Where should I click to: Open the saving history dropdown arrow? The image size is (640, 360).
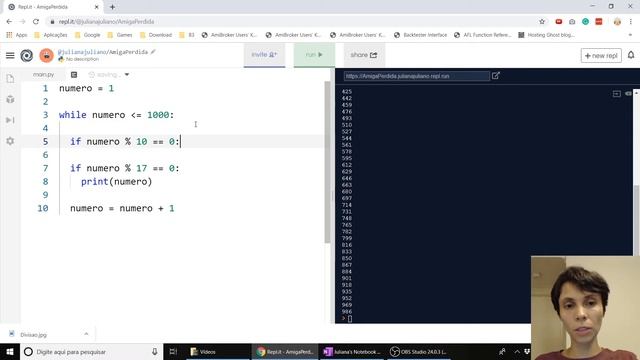pyautogui.click(x=127, y=75)
